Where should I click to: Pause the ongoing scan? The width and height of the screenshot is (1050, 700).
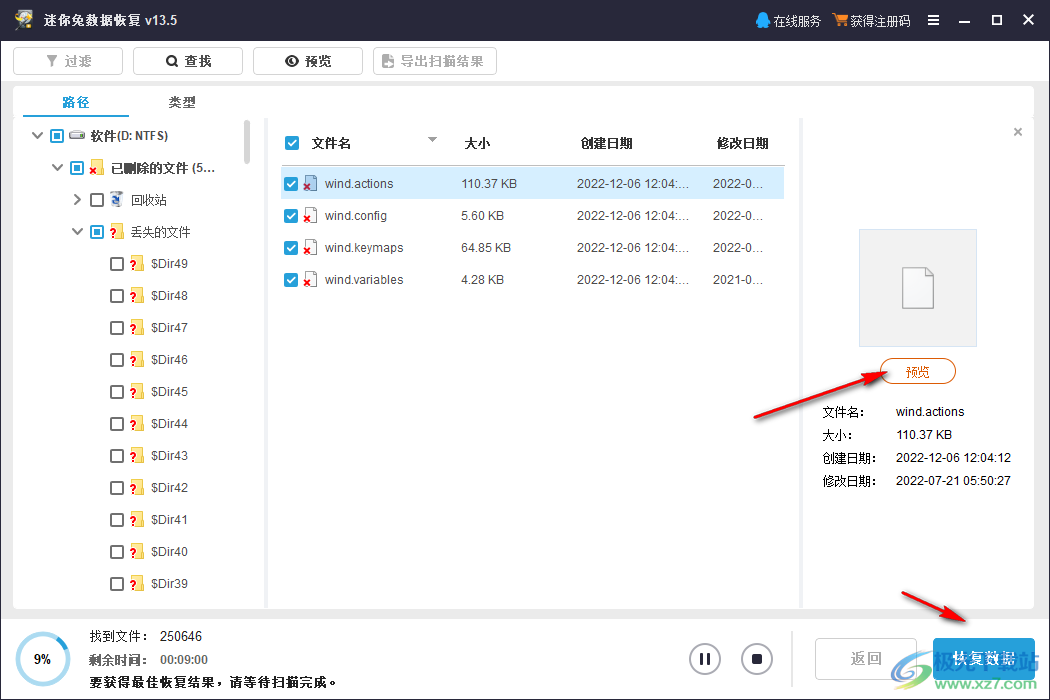[x=705, y=659]
